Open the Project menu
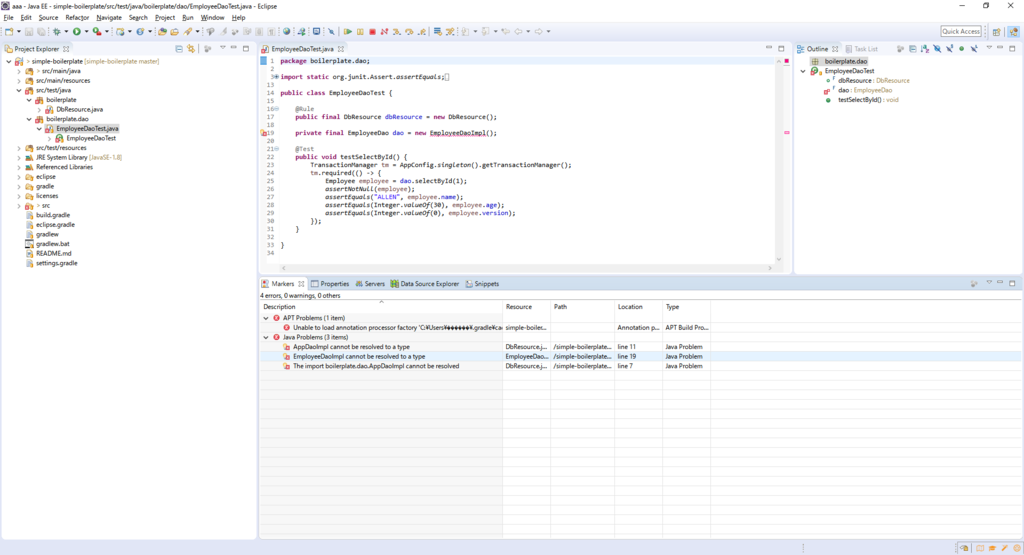Image resolution: width=1024 pixels, height=555 pixels. [x=165, y=18]
